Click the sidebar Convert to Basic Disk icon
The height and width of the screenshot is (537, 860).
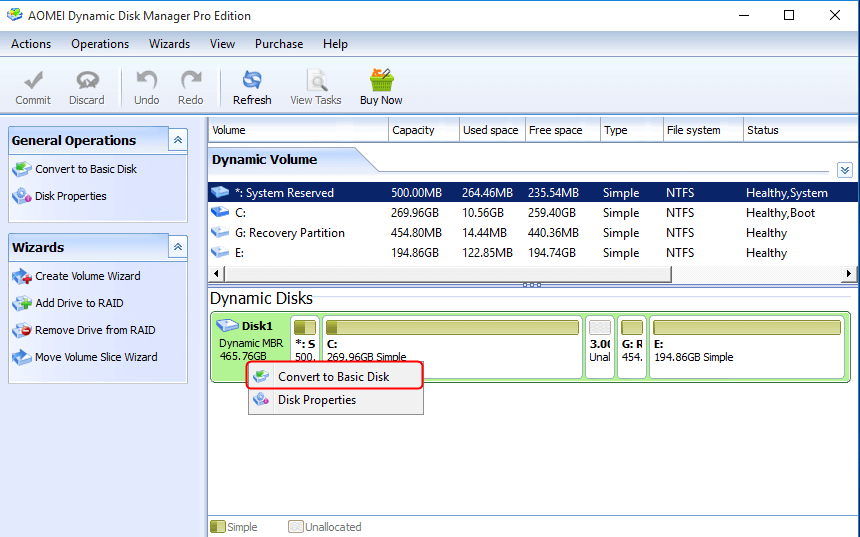(x=22, y=169)
